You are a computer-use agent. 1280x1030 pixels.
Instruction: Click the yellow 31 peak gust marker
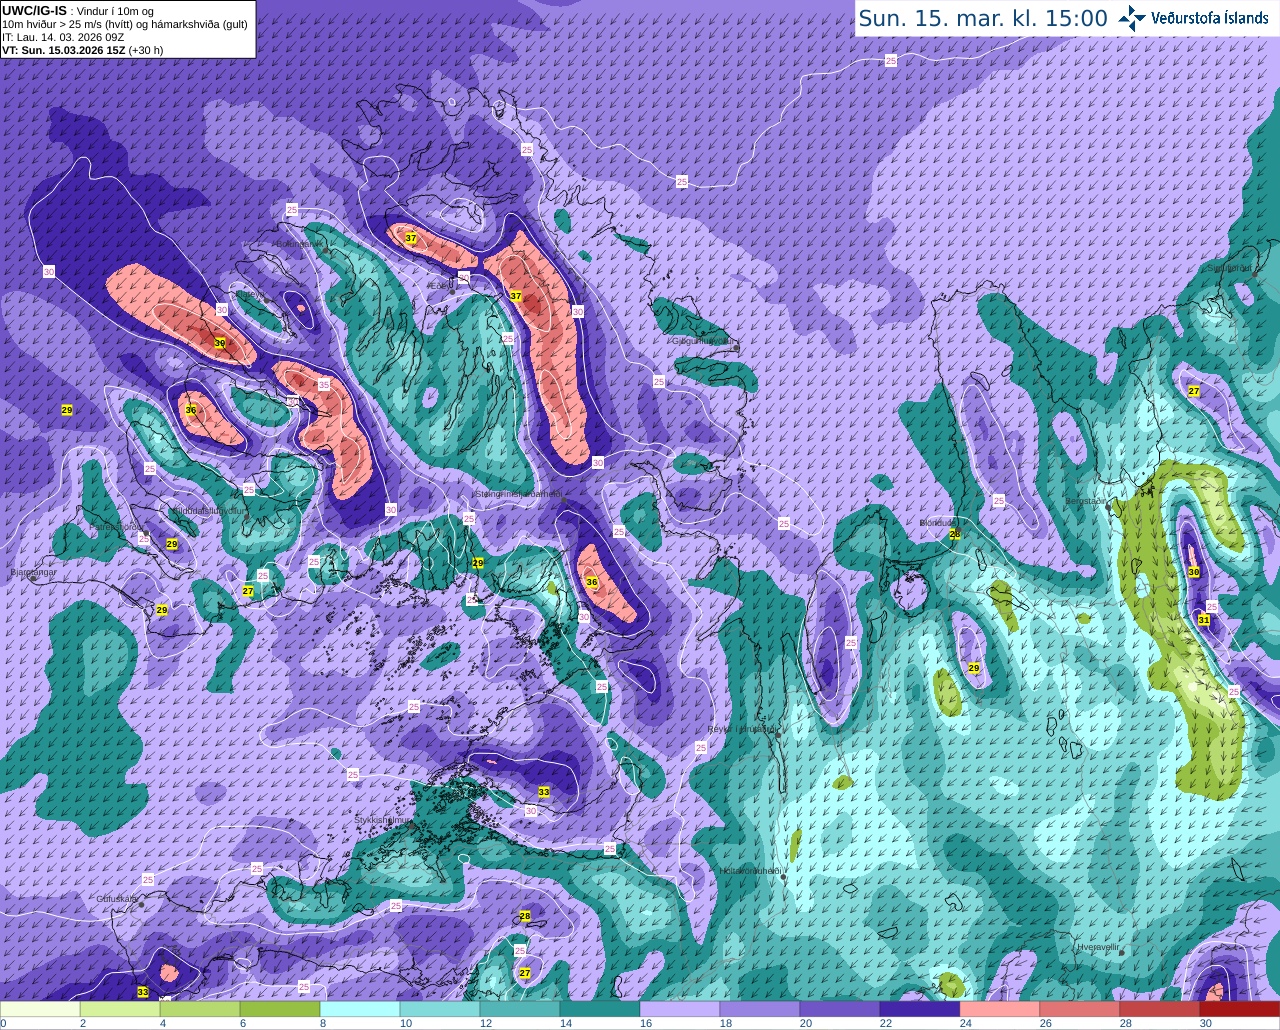click(x=1204, y=620)
